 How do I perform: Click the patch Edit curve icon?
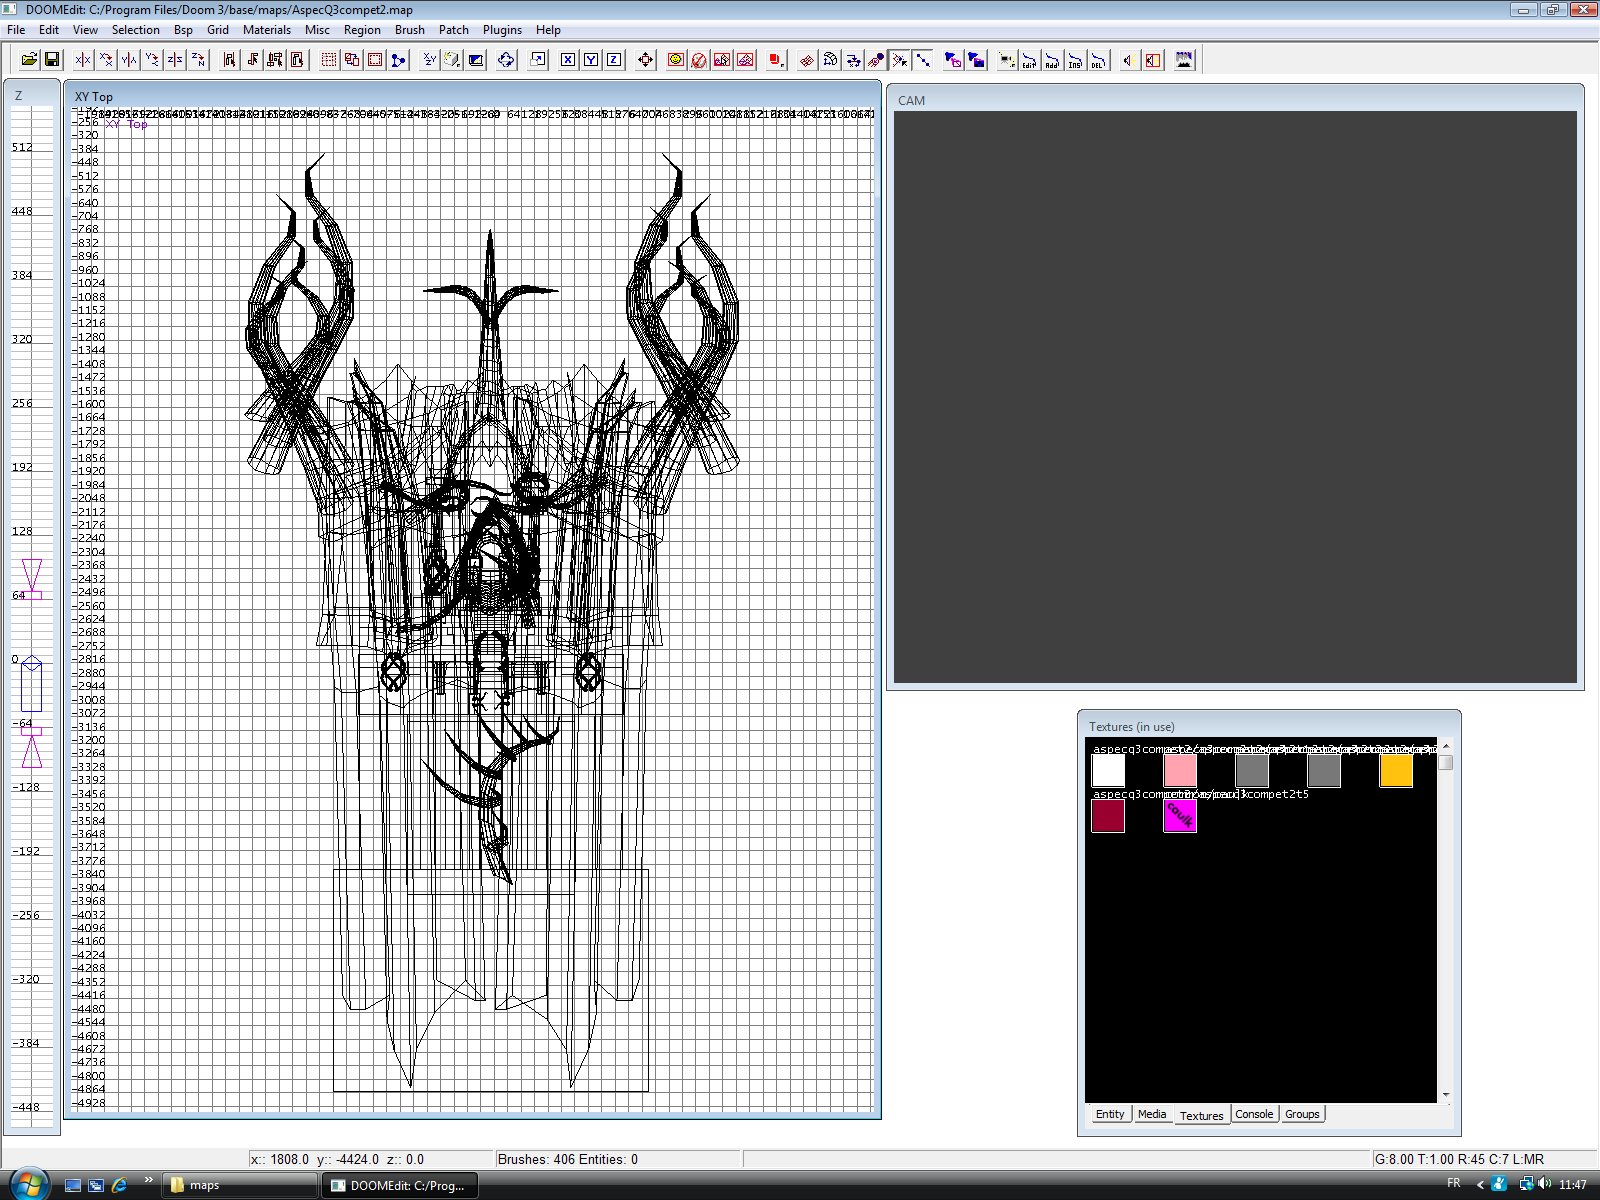1029,60
